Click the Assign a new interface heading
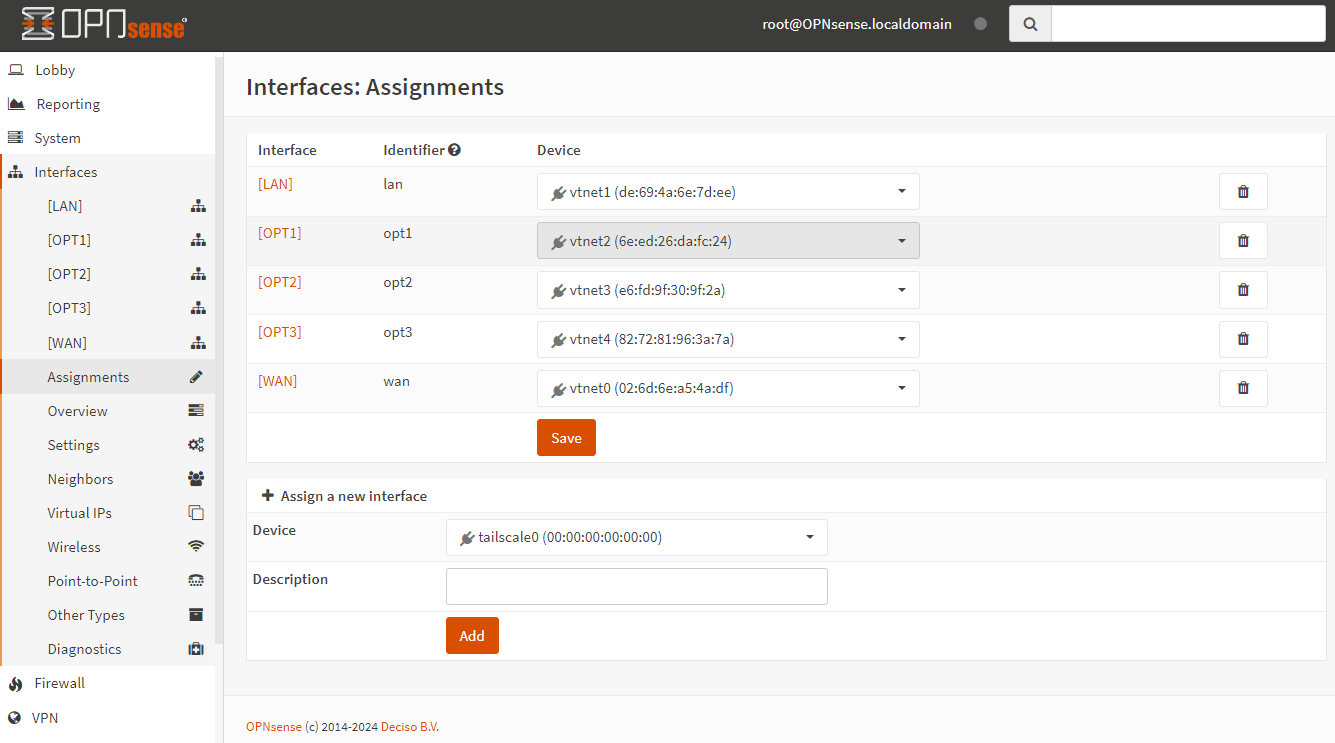The image size is (1335, 743). (344, 496)
